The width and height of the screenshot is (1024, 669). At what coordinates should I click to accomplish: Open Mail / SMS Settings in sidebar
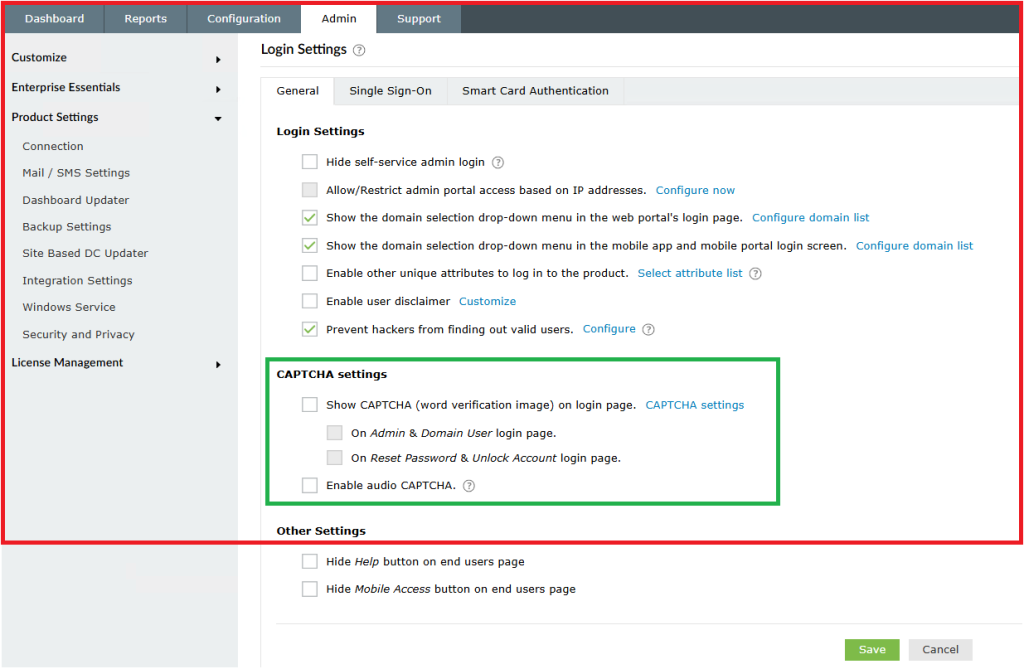(76, 173)
